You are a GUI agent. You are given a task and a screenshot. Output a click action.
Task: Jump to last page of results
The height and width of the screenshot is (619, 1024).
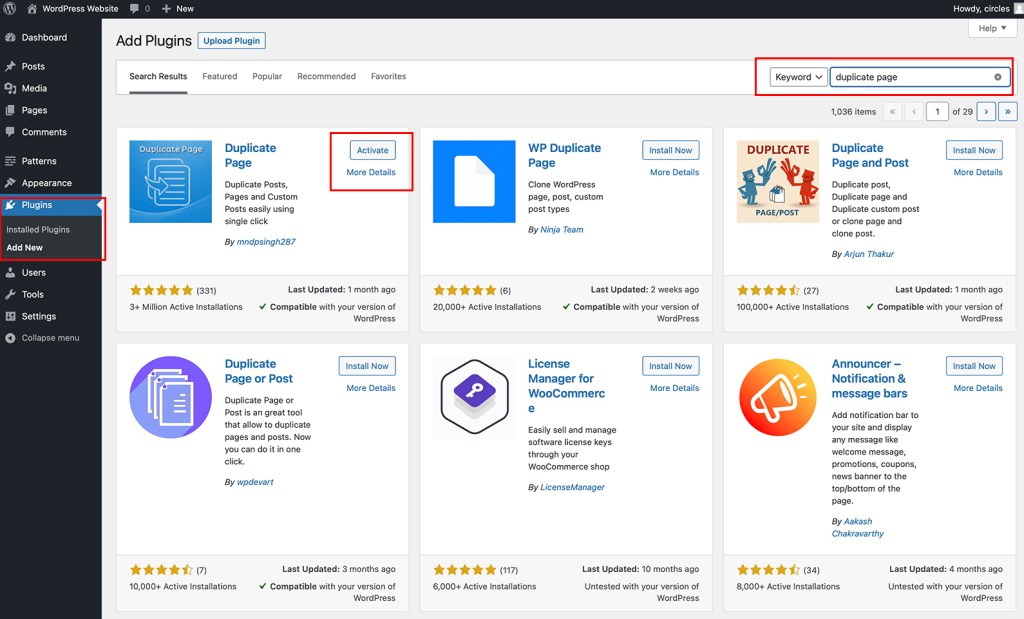[x=1008, y=112]
